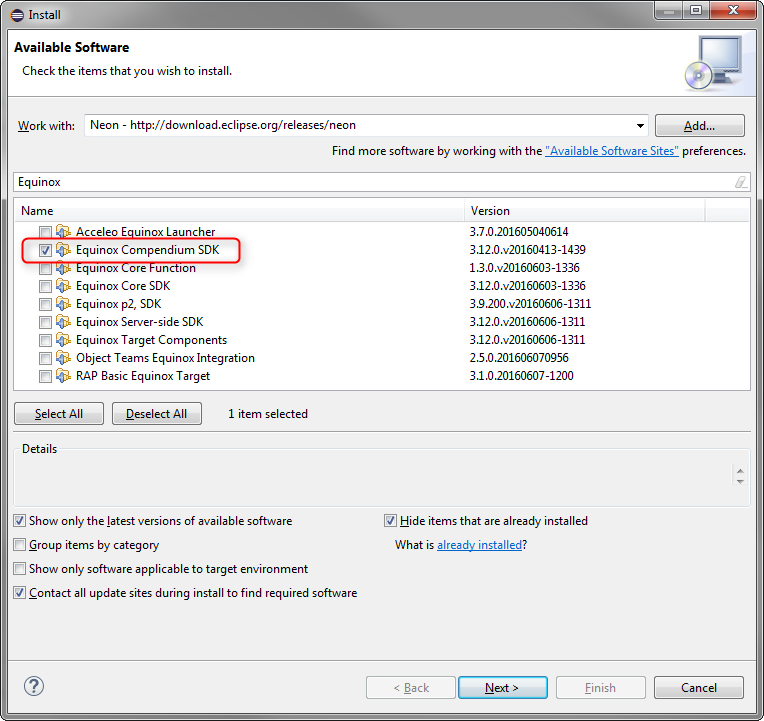Screen dimensions: 764x721
Task: Click the disabled Finish button
Action: pyautogui.click(x=600, y=687)
